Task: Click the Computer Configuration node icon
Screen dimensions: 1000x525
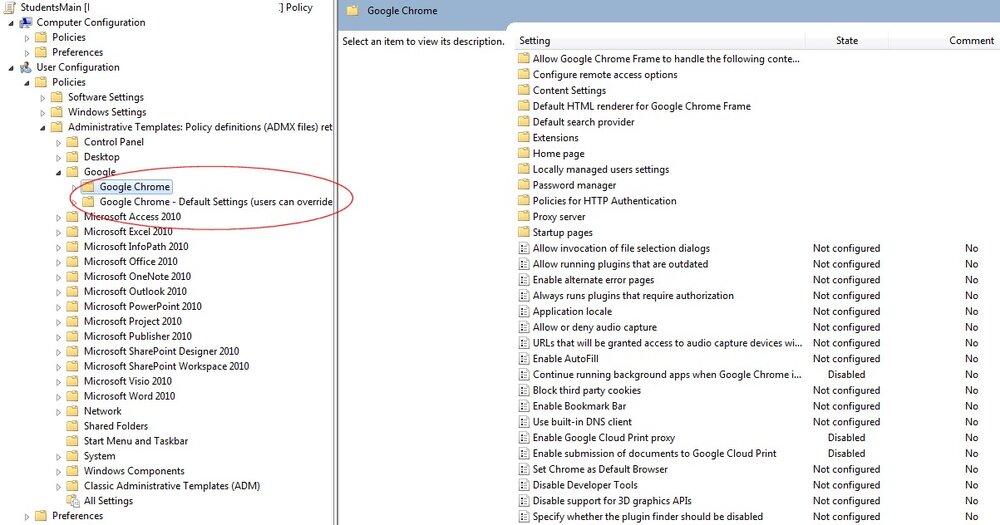Action: [26, 22]
